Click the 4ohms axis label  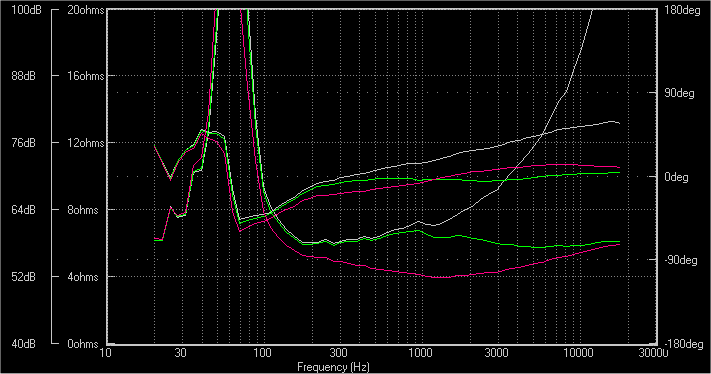[83, 277]
